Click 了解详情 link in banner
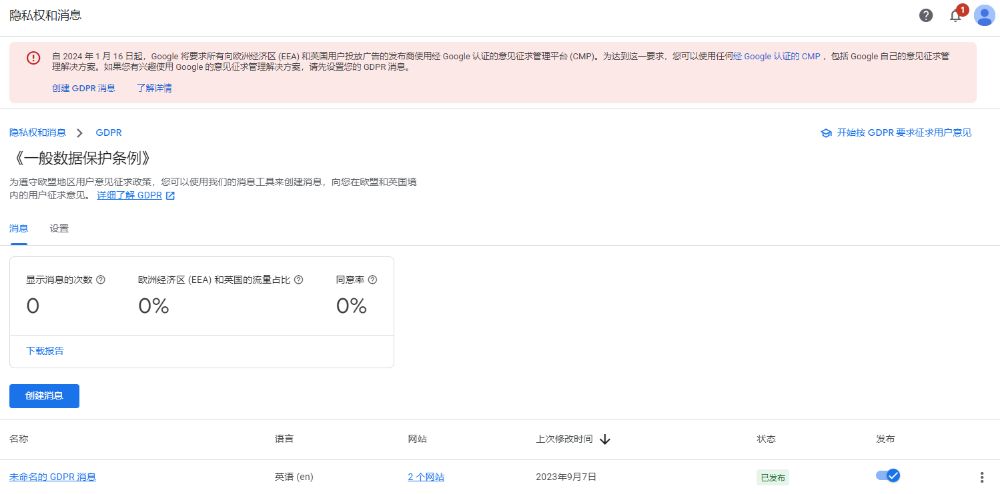Screen dimensions: 1000x494 154,88
